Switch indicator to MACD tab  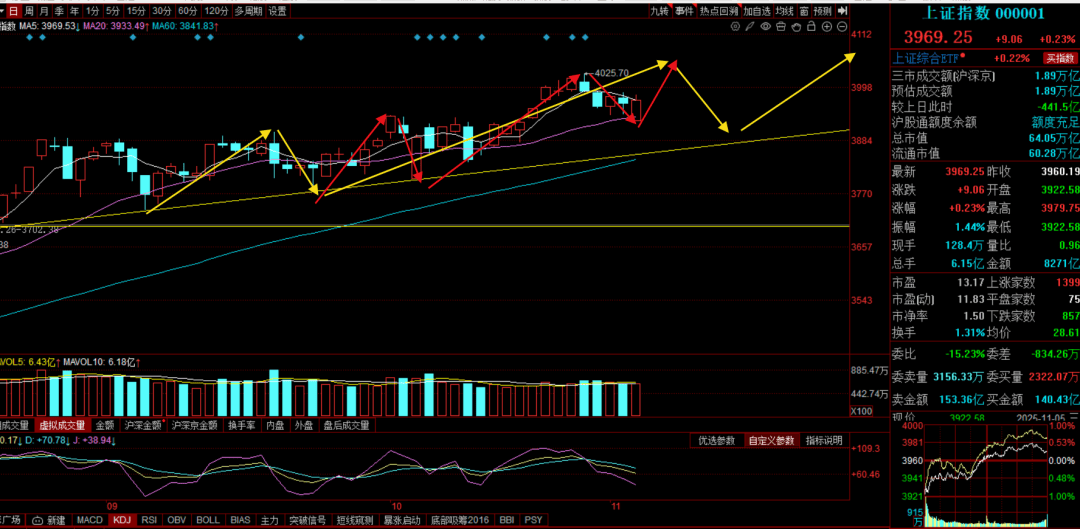coord(90,521)
